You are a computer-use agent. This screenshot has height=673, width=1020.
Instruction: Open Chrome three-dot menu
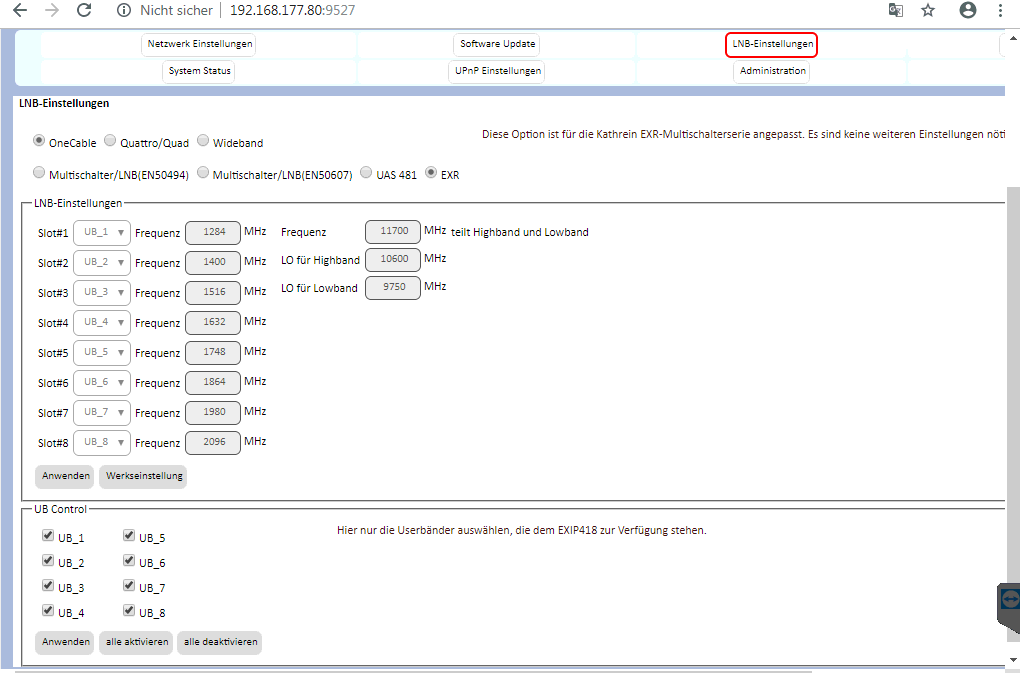click(1000, 10)
